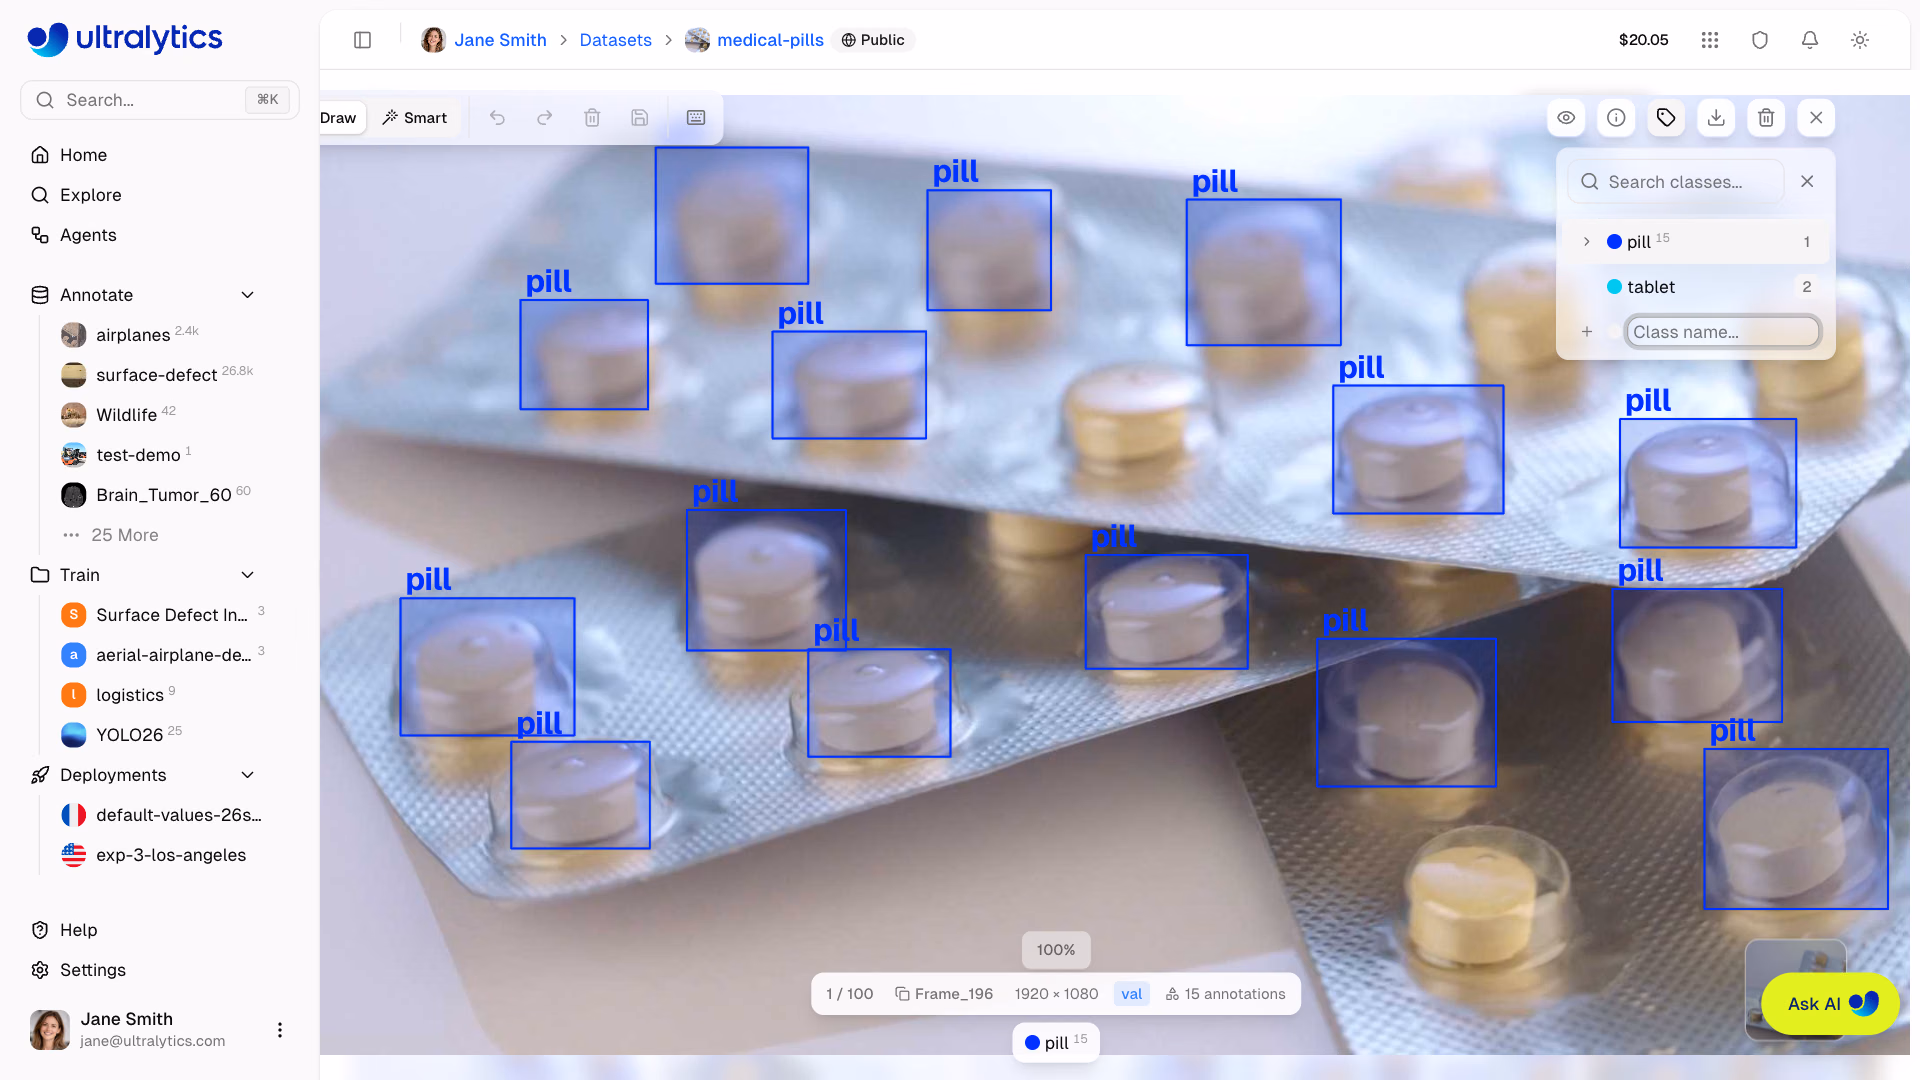
Task: Click the Datasets breadcrumb link
Action: pos(615,40)
